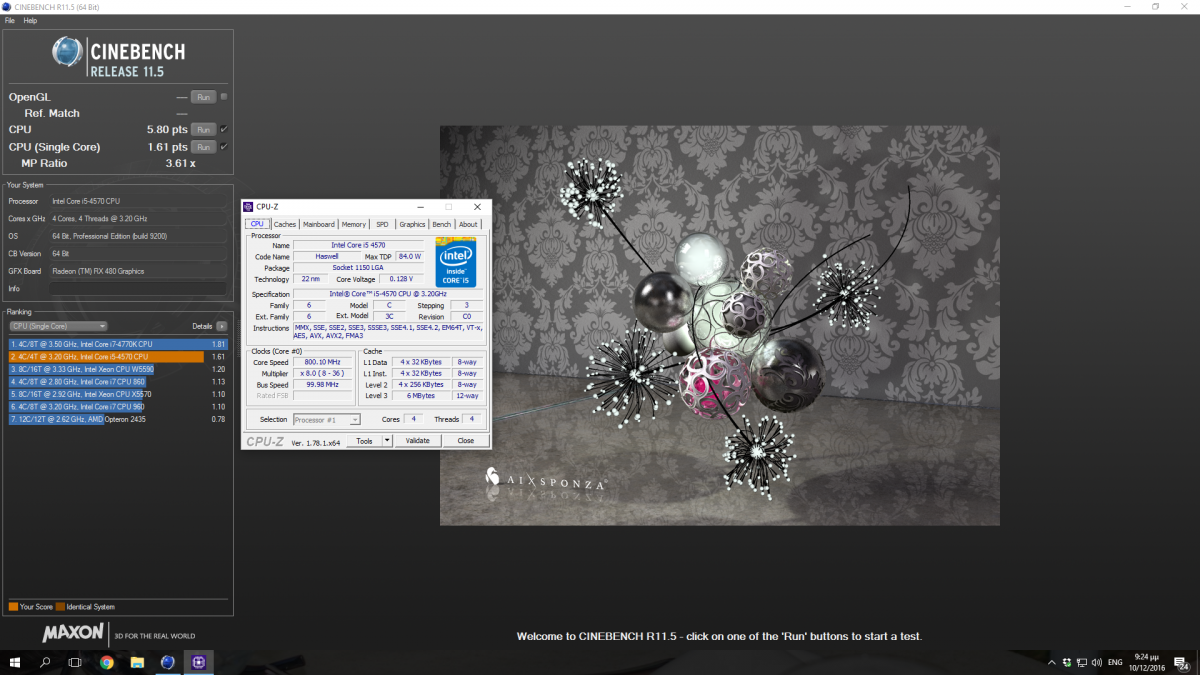Image resolution: width=1200 pixels, height=675 pixels.
Task: Click the Validate button in CPU-Z
Action: [417, 441]
